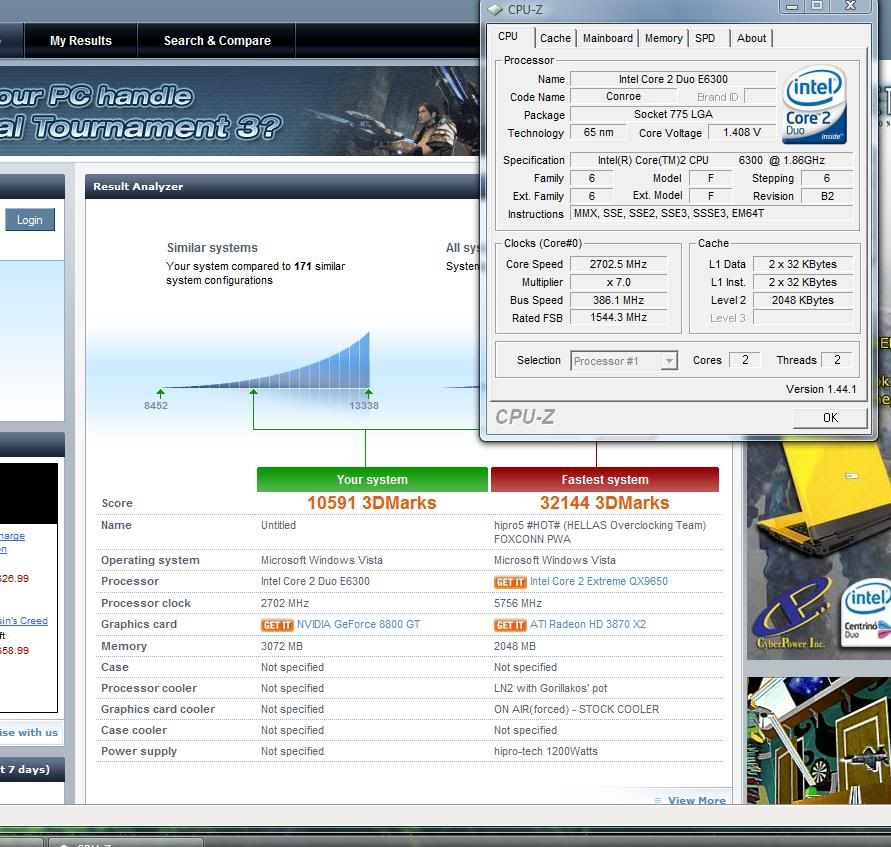The width and height of the screenshot is (891, 847).
Task: Switch to the Cache tab in CPU-Z
Action: (555, 38)
